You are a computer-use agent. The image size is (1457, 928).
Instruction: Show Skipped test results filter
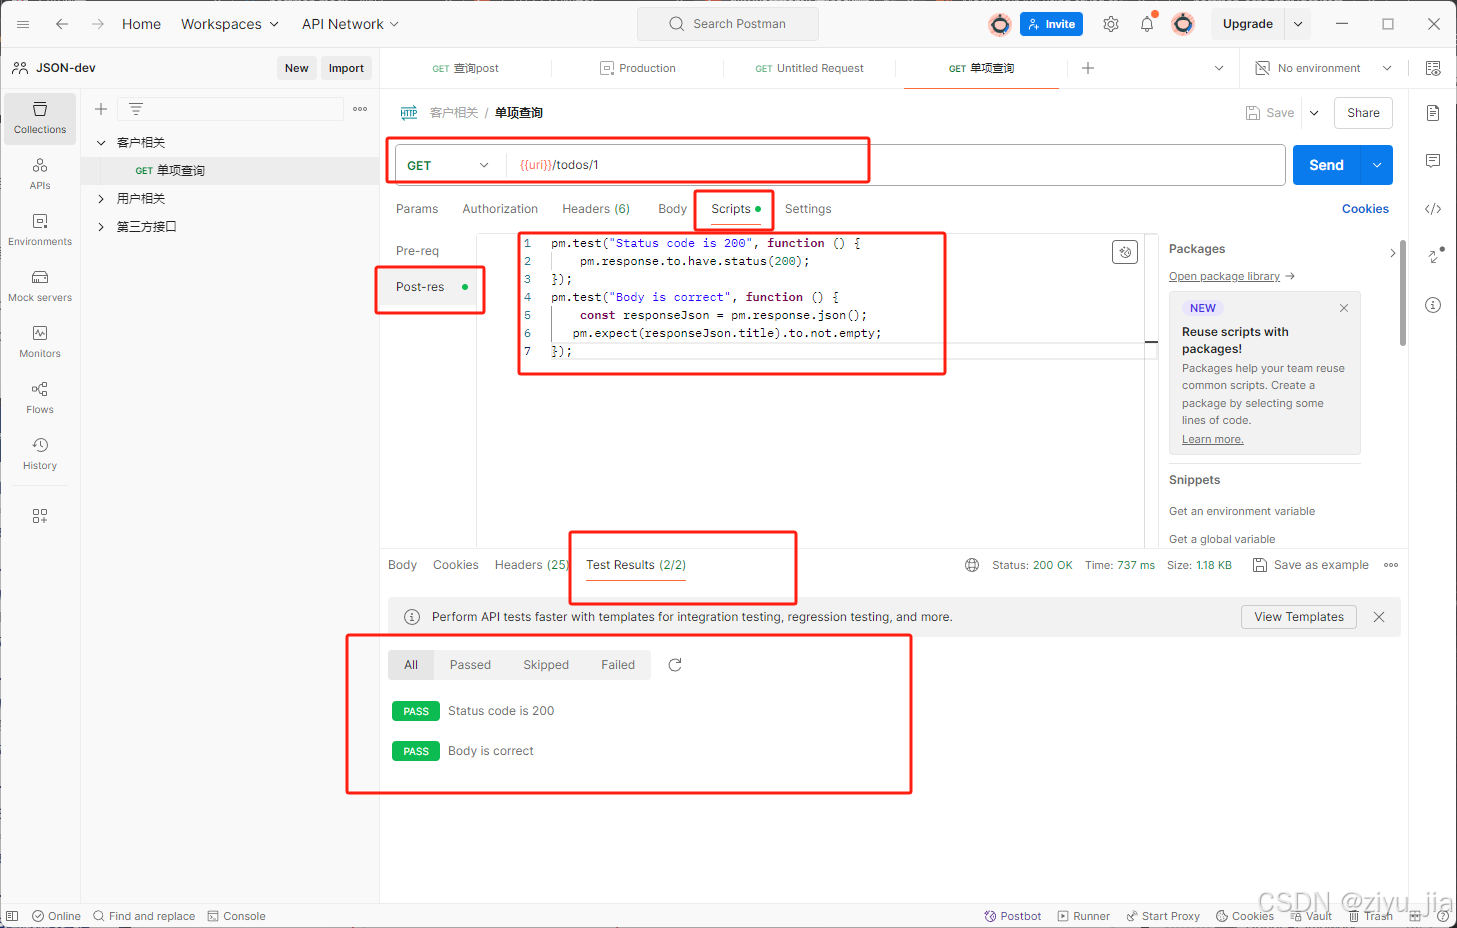546,665
